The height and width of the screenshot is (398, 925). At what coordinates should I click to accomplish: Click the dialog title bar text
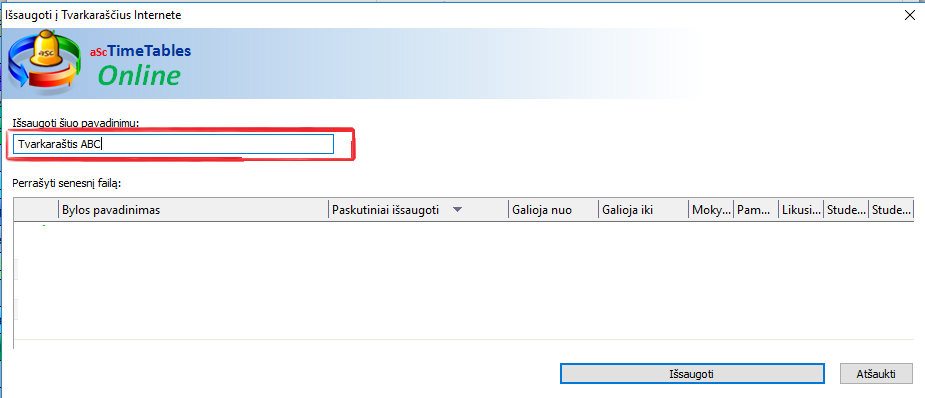(93, 15)
